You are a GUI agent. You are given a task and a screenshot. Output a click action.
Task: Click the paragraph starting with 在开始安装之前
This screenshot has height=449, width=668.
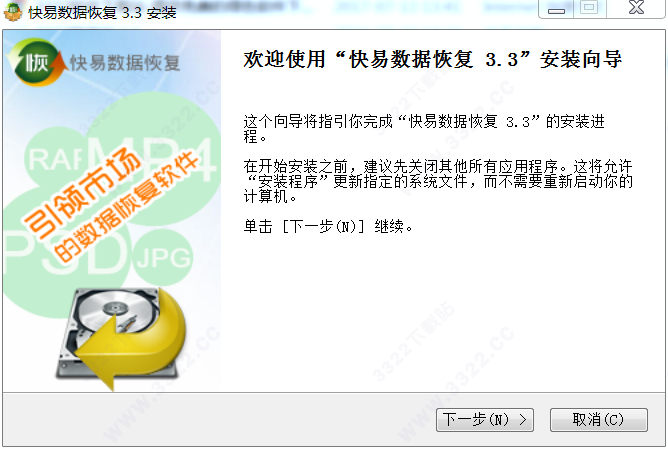click(x=438, y=181)
